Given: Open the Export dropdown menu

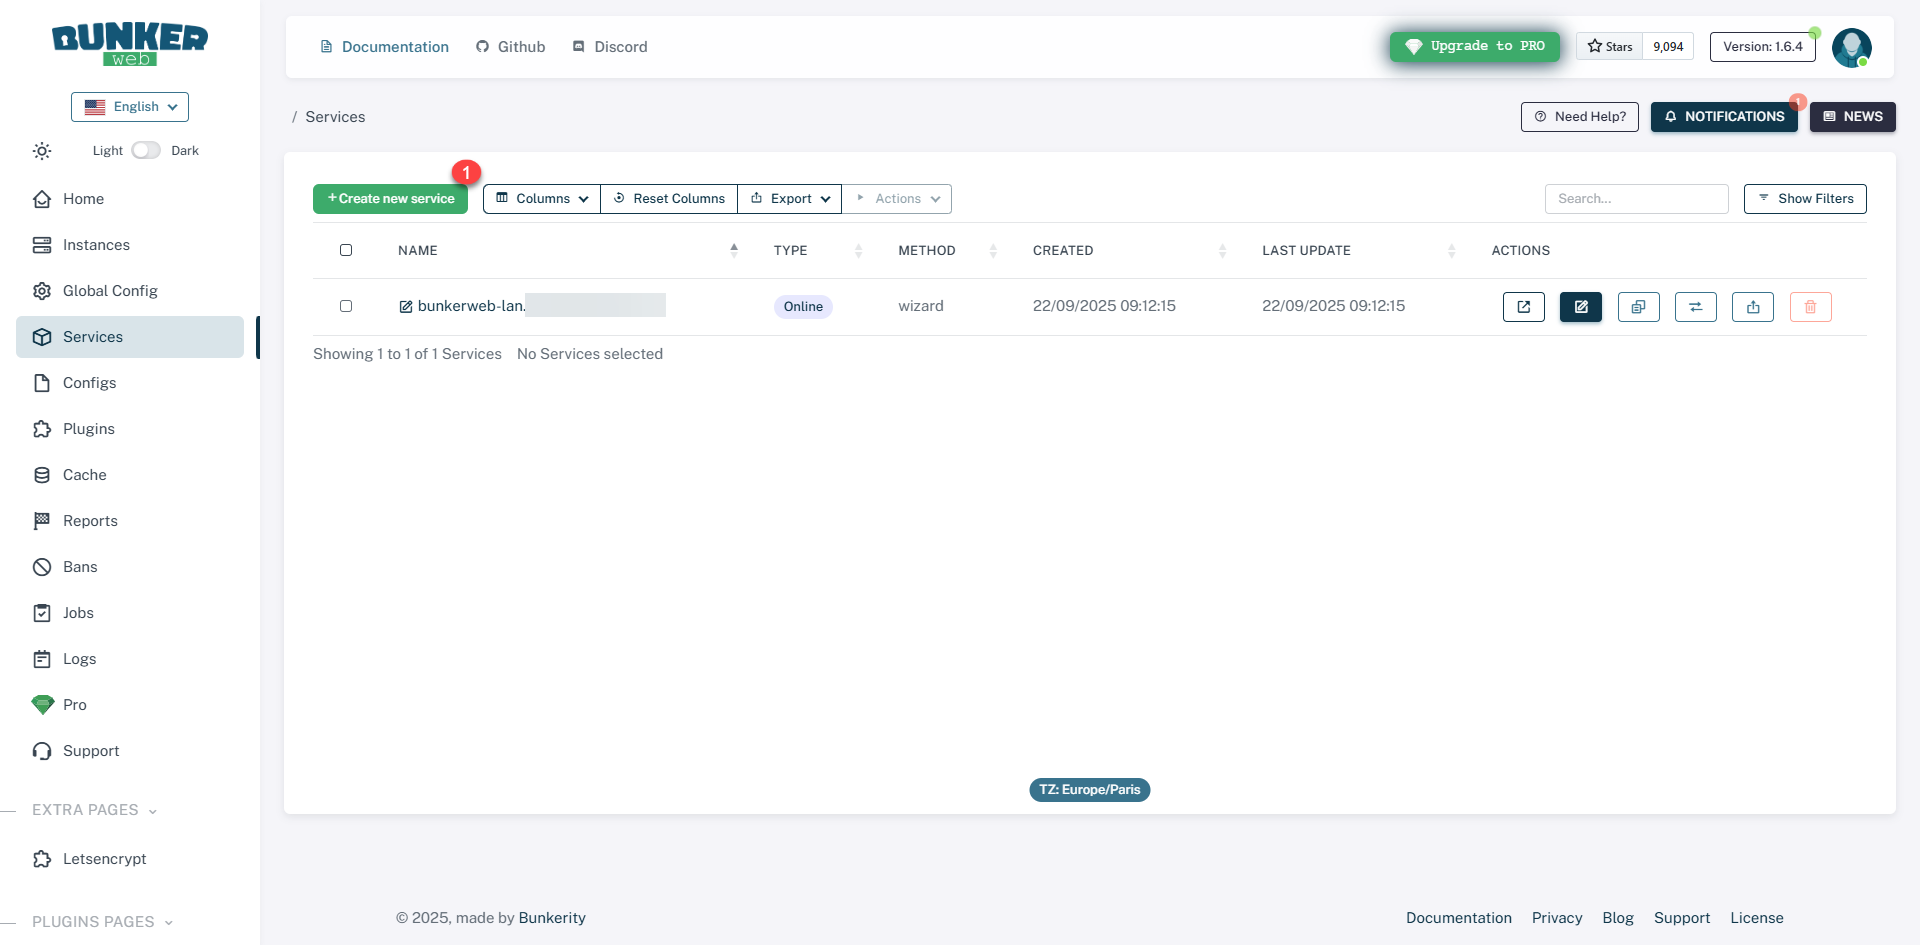Looking at the screenshot, I should (x=790, y=199).
